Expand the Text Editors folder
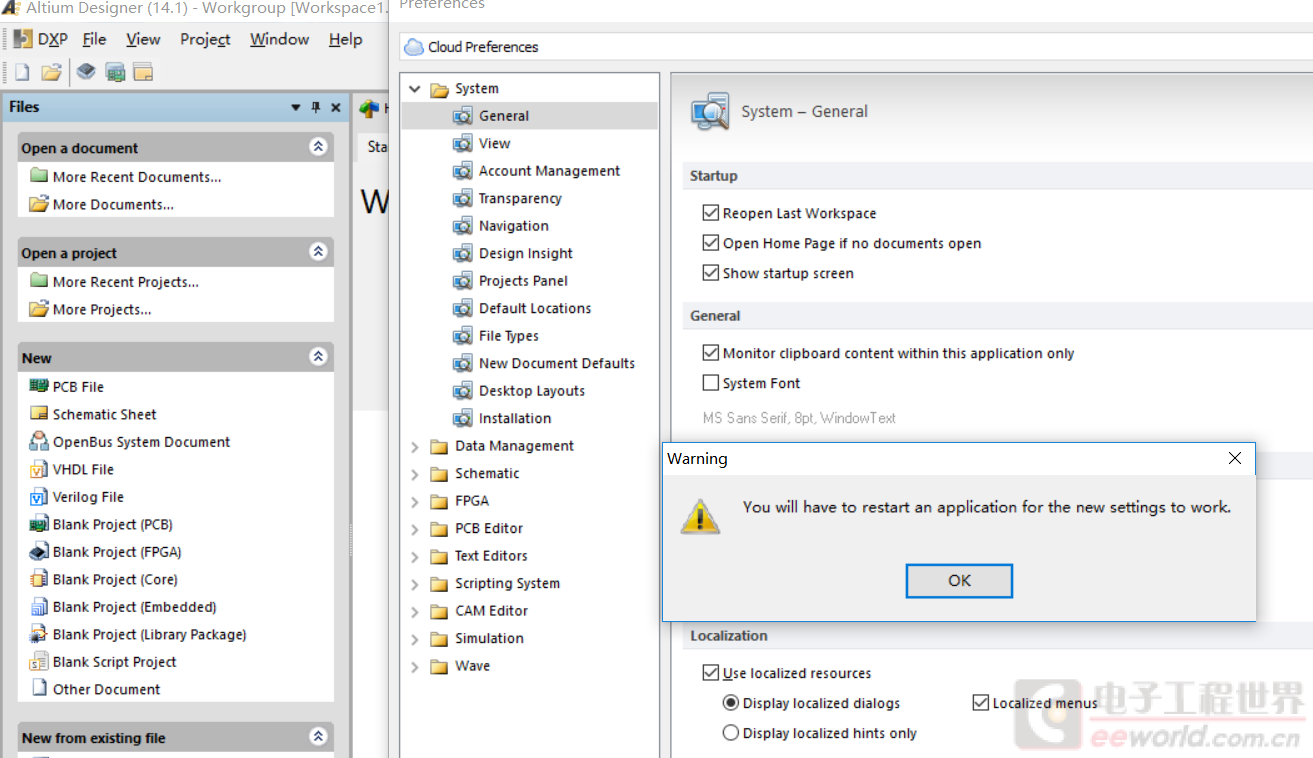Viewport: 1313px width, 758px height. 415,556
